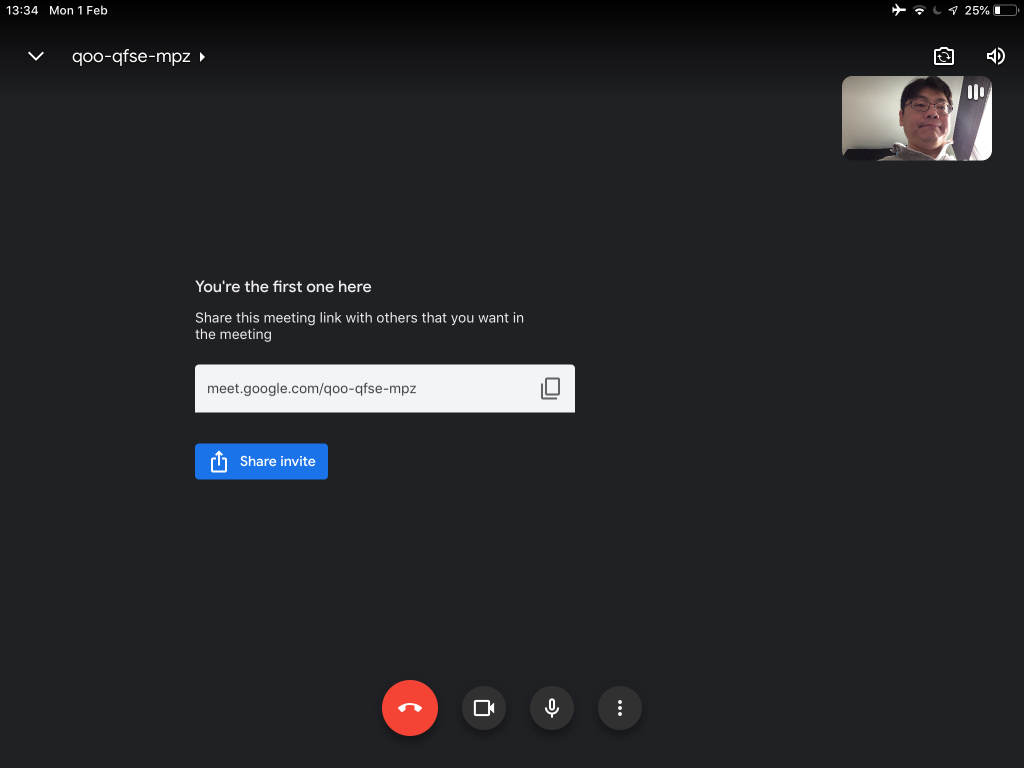
Task: Expand the triangle arrow beside the meeting code
Action: pos(202,57)
